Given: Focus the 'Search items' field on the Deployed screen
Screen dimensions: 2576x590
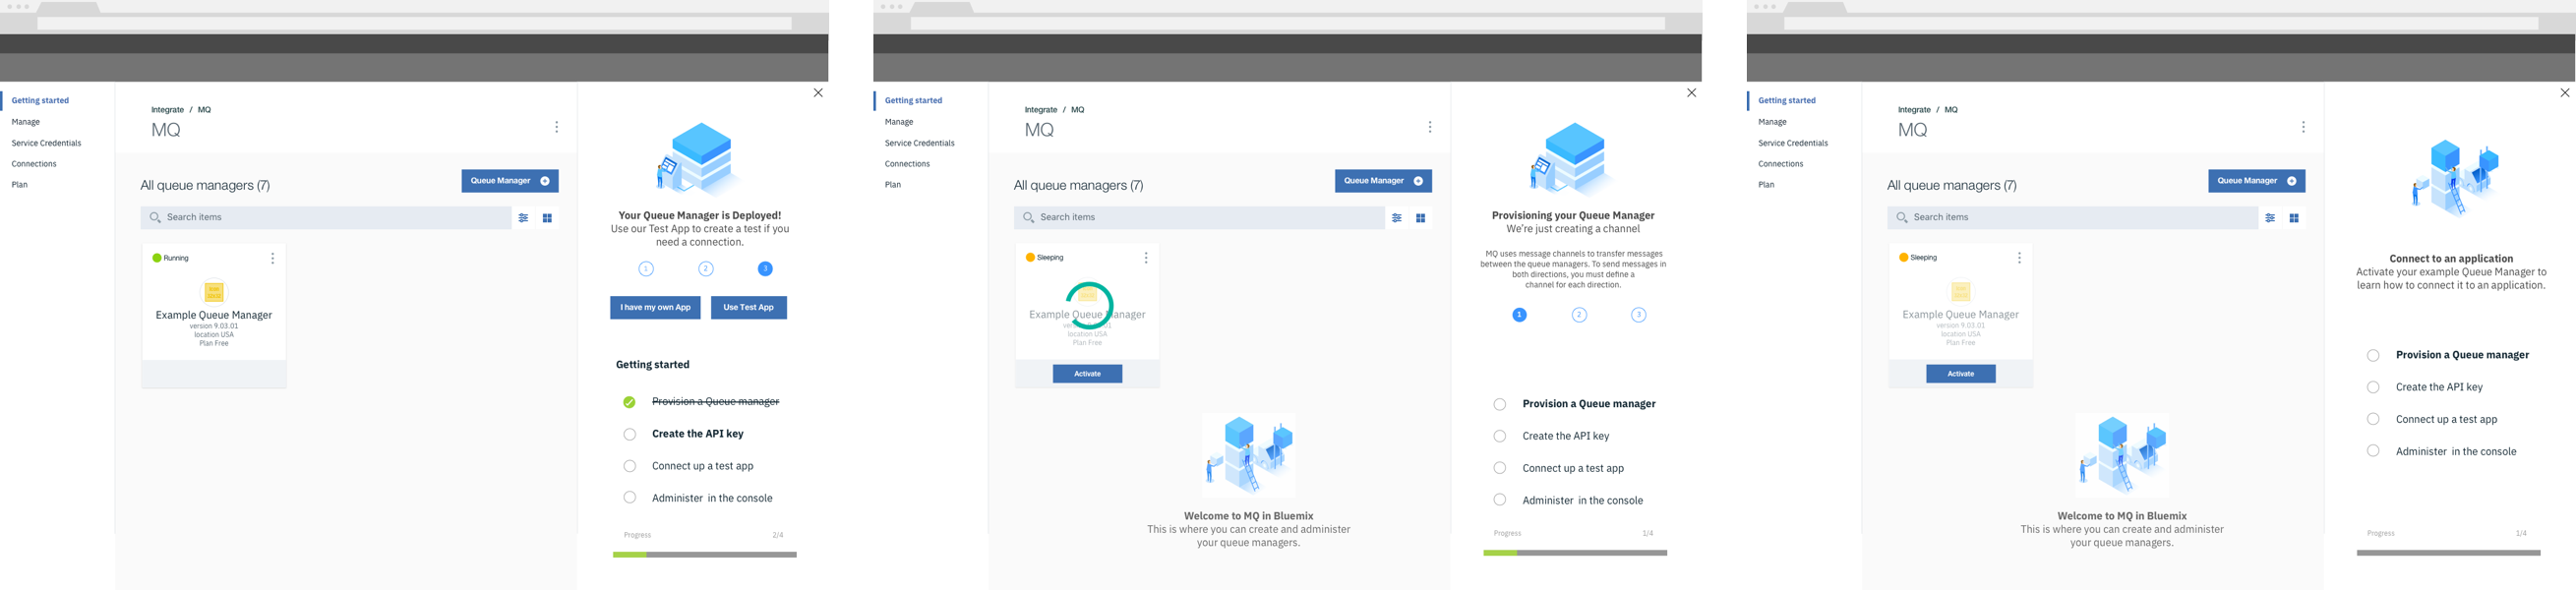Looking at the screenshot, I should [326, 217].
